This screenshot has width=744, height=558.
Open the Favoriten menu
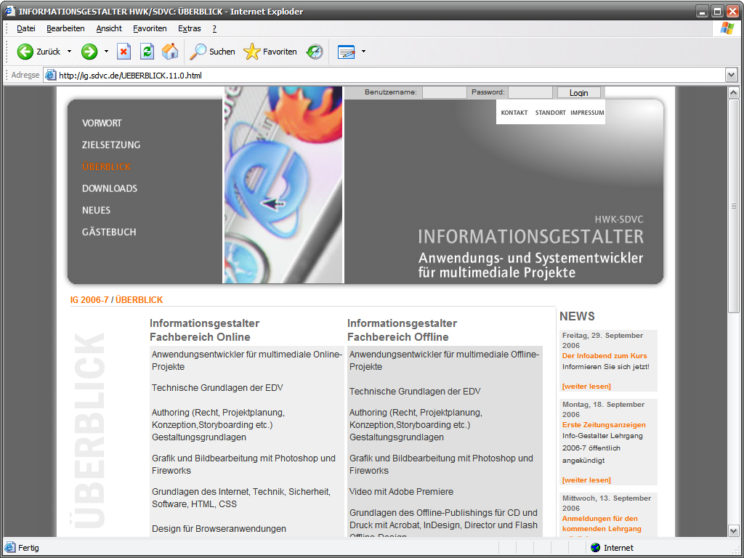tap(150, 28)
